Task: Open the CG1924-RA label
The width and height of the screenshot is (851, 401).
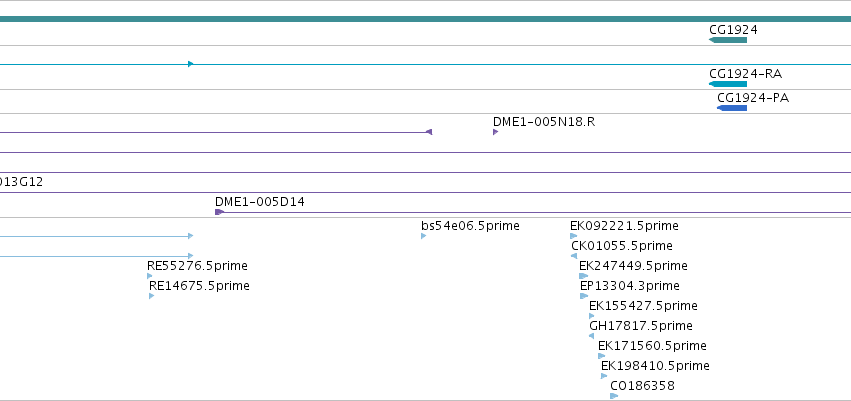Action: 746,74
